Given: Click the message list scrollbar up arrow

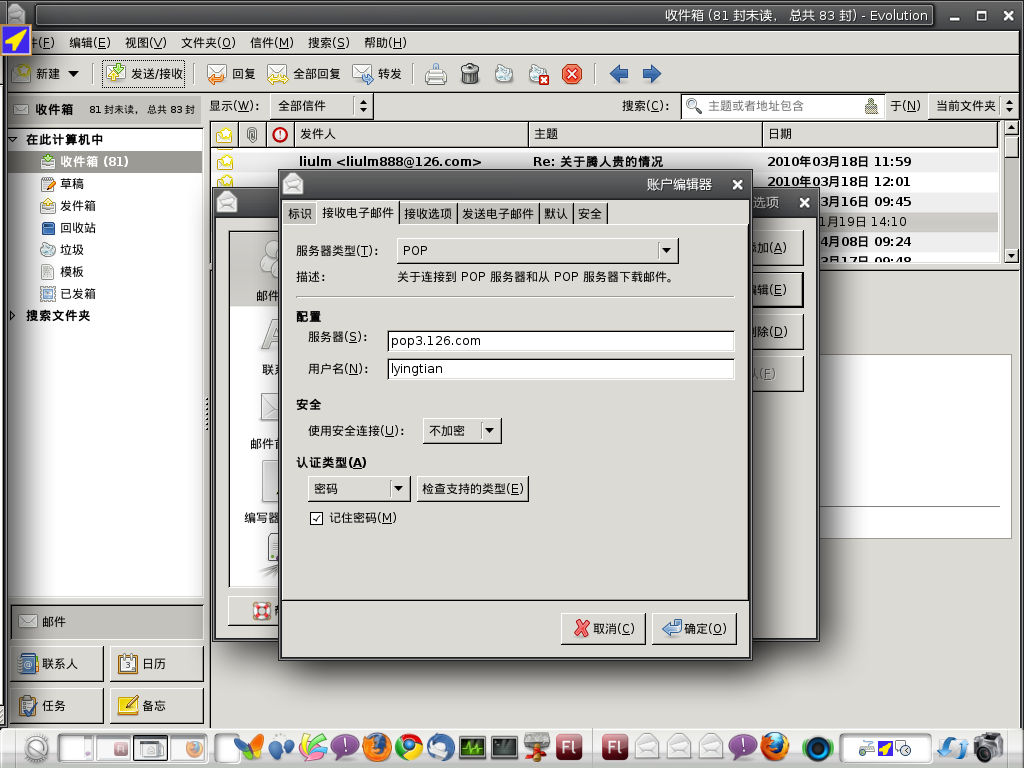Looking at the screenshot, I should tap(1011, 128).
